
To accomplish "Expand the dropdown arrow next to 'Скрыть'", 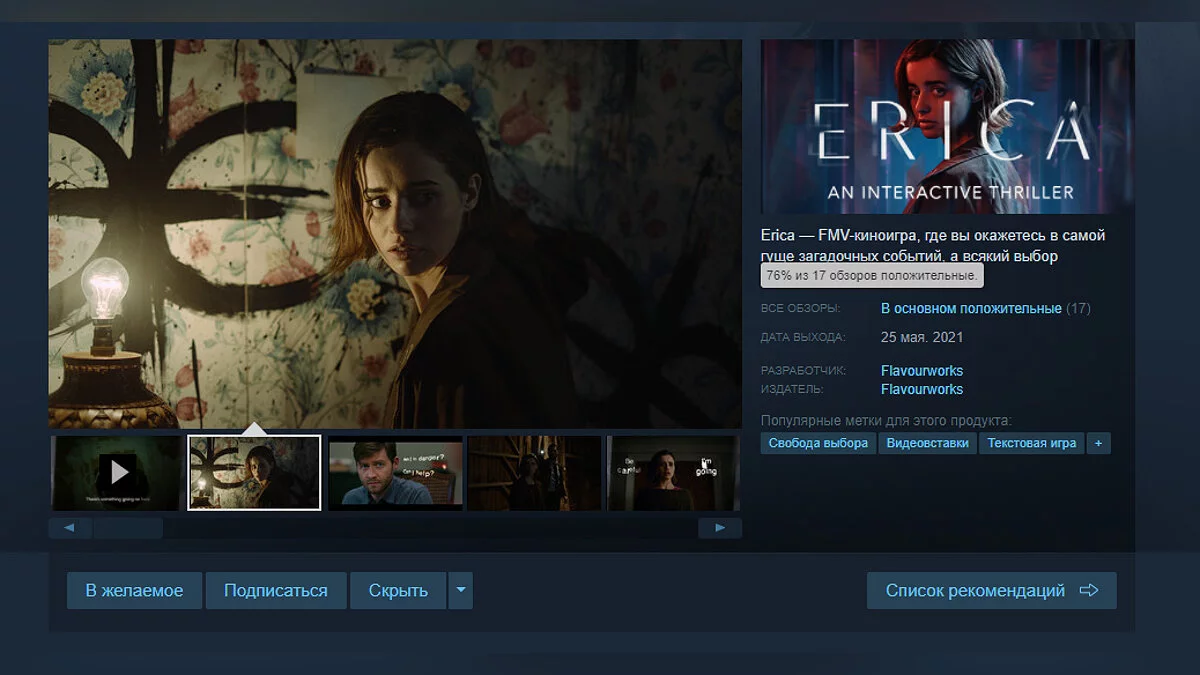I will click(x=460, y=591).
